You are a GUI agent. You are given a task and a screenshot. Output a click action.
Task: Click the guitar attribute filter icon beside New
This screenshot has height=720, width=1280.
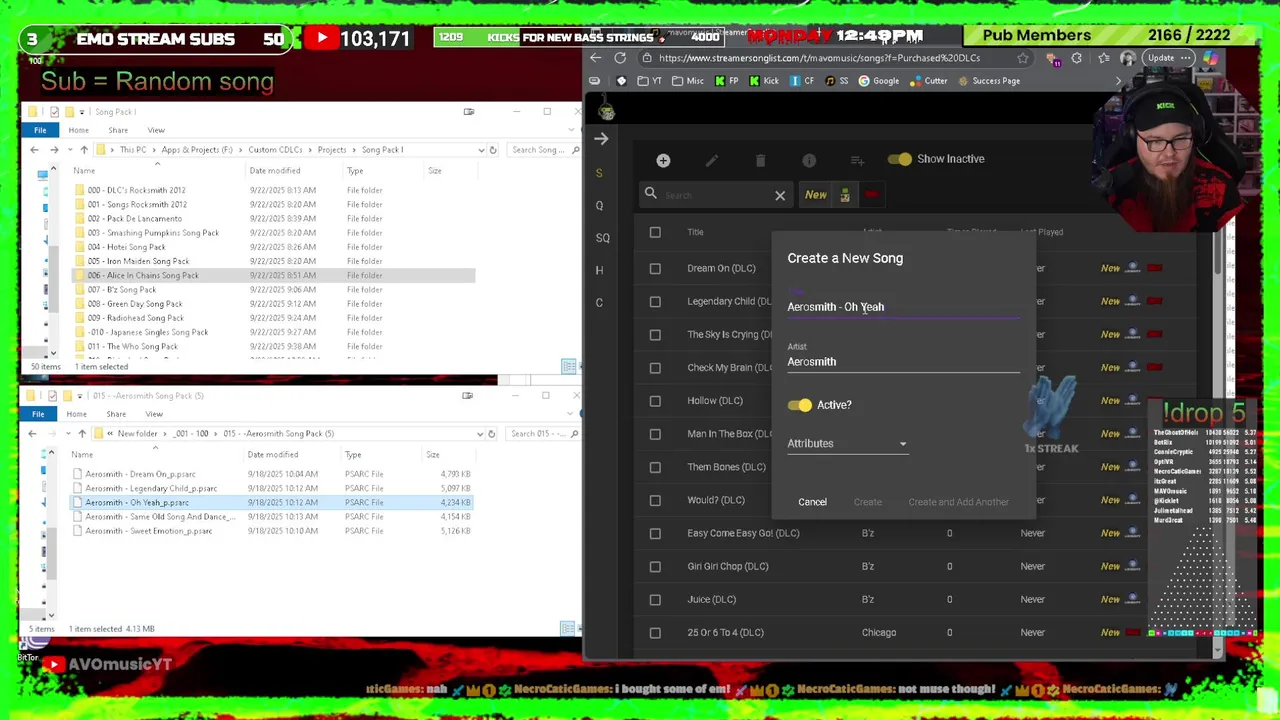pyautogui.click(x=845, y=195)
